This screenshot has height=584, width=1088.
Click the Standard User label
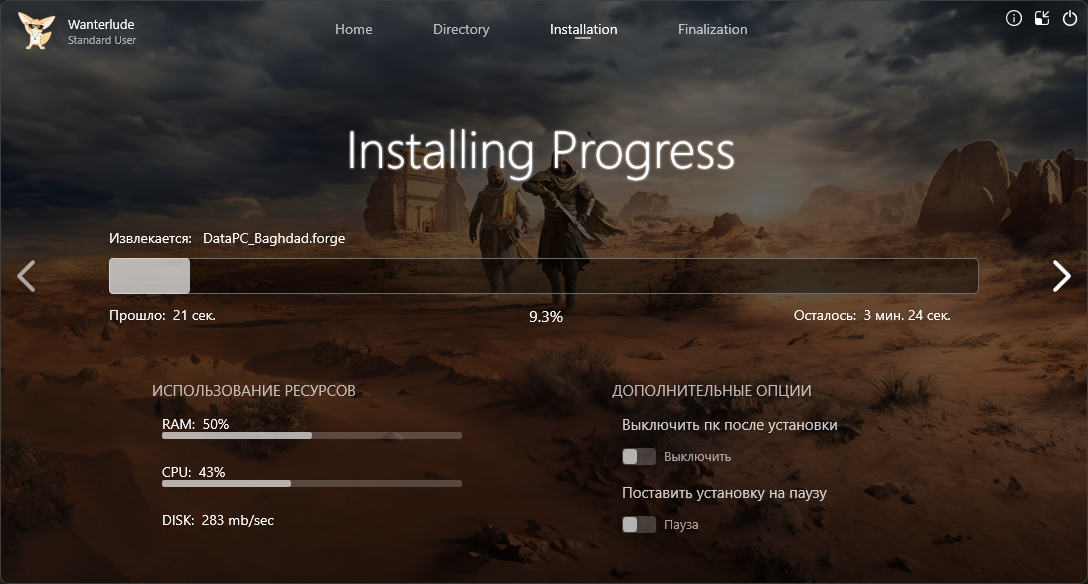click(102, 41)
